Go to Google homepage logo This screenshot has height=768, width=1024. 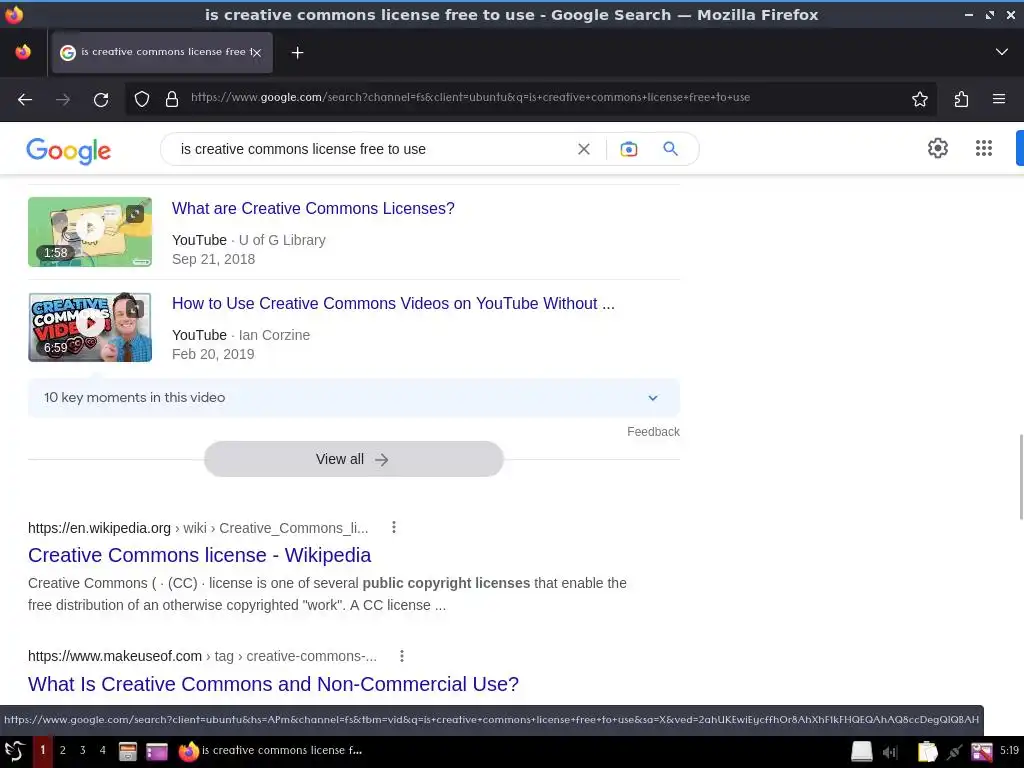pyautogui.click(x=69, y=150)
